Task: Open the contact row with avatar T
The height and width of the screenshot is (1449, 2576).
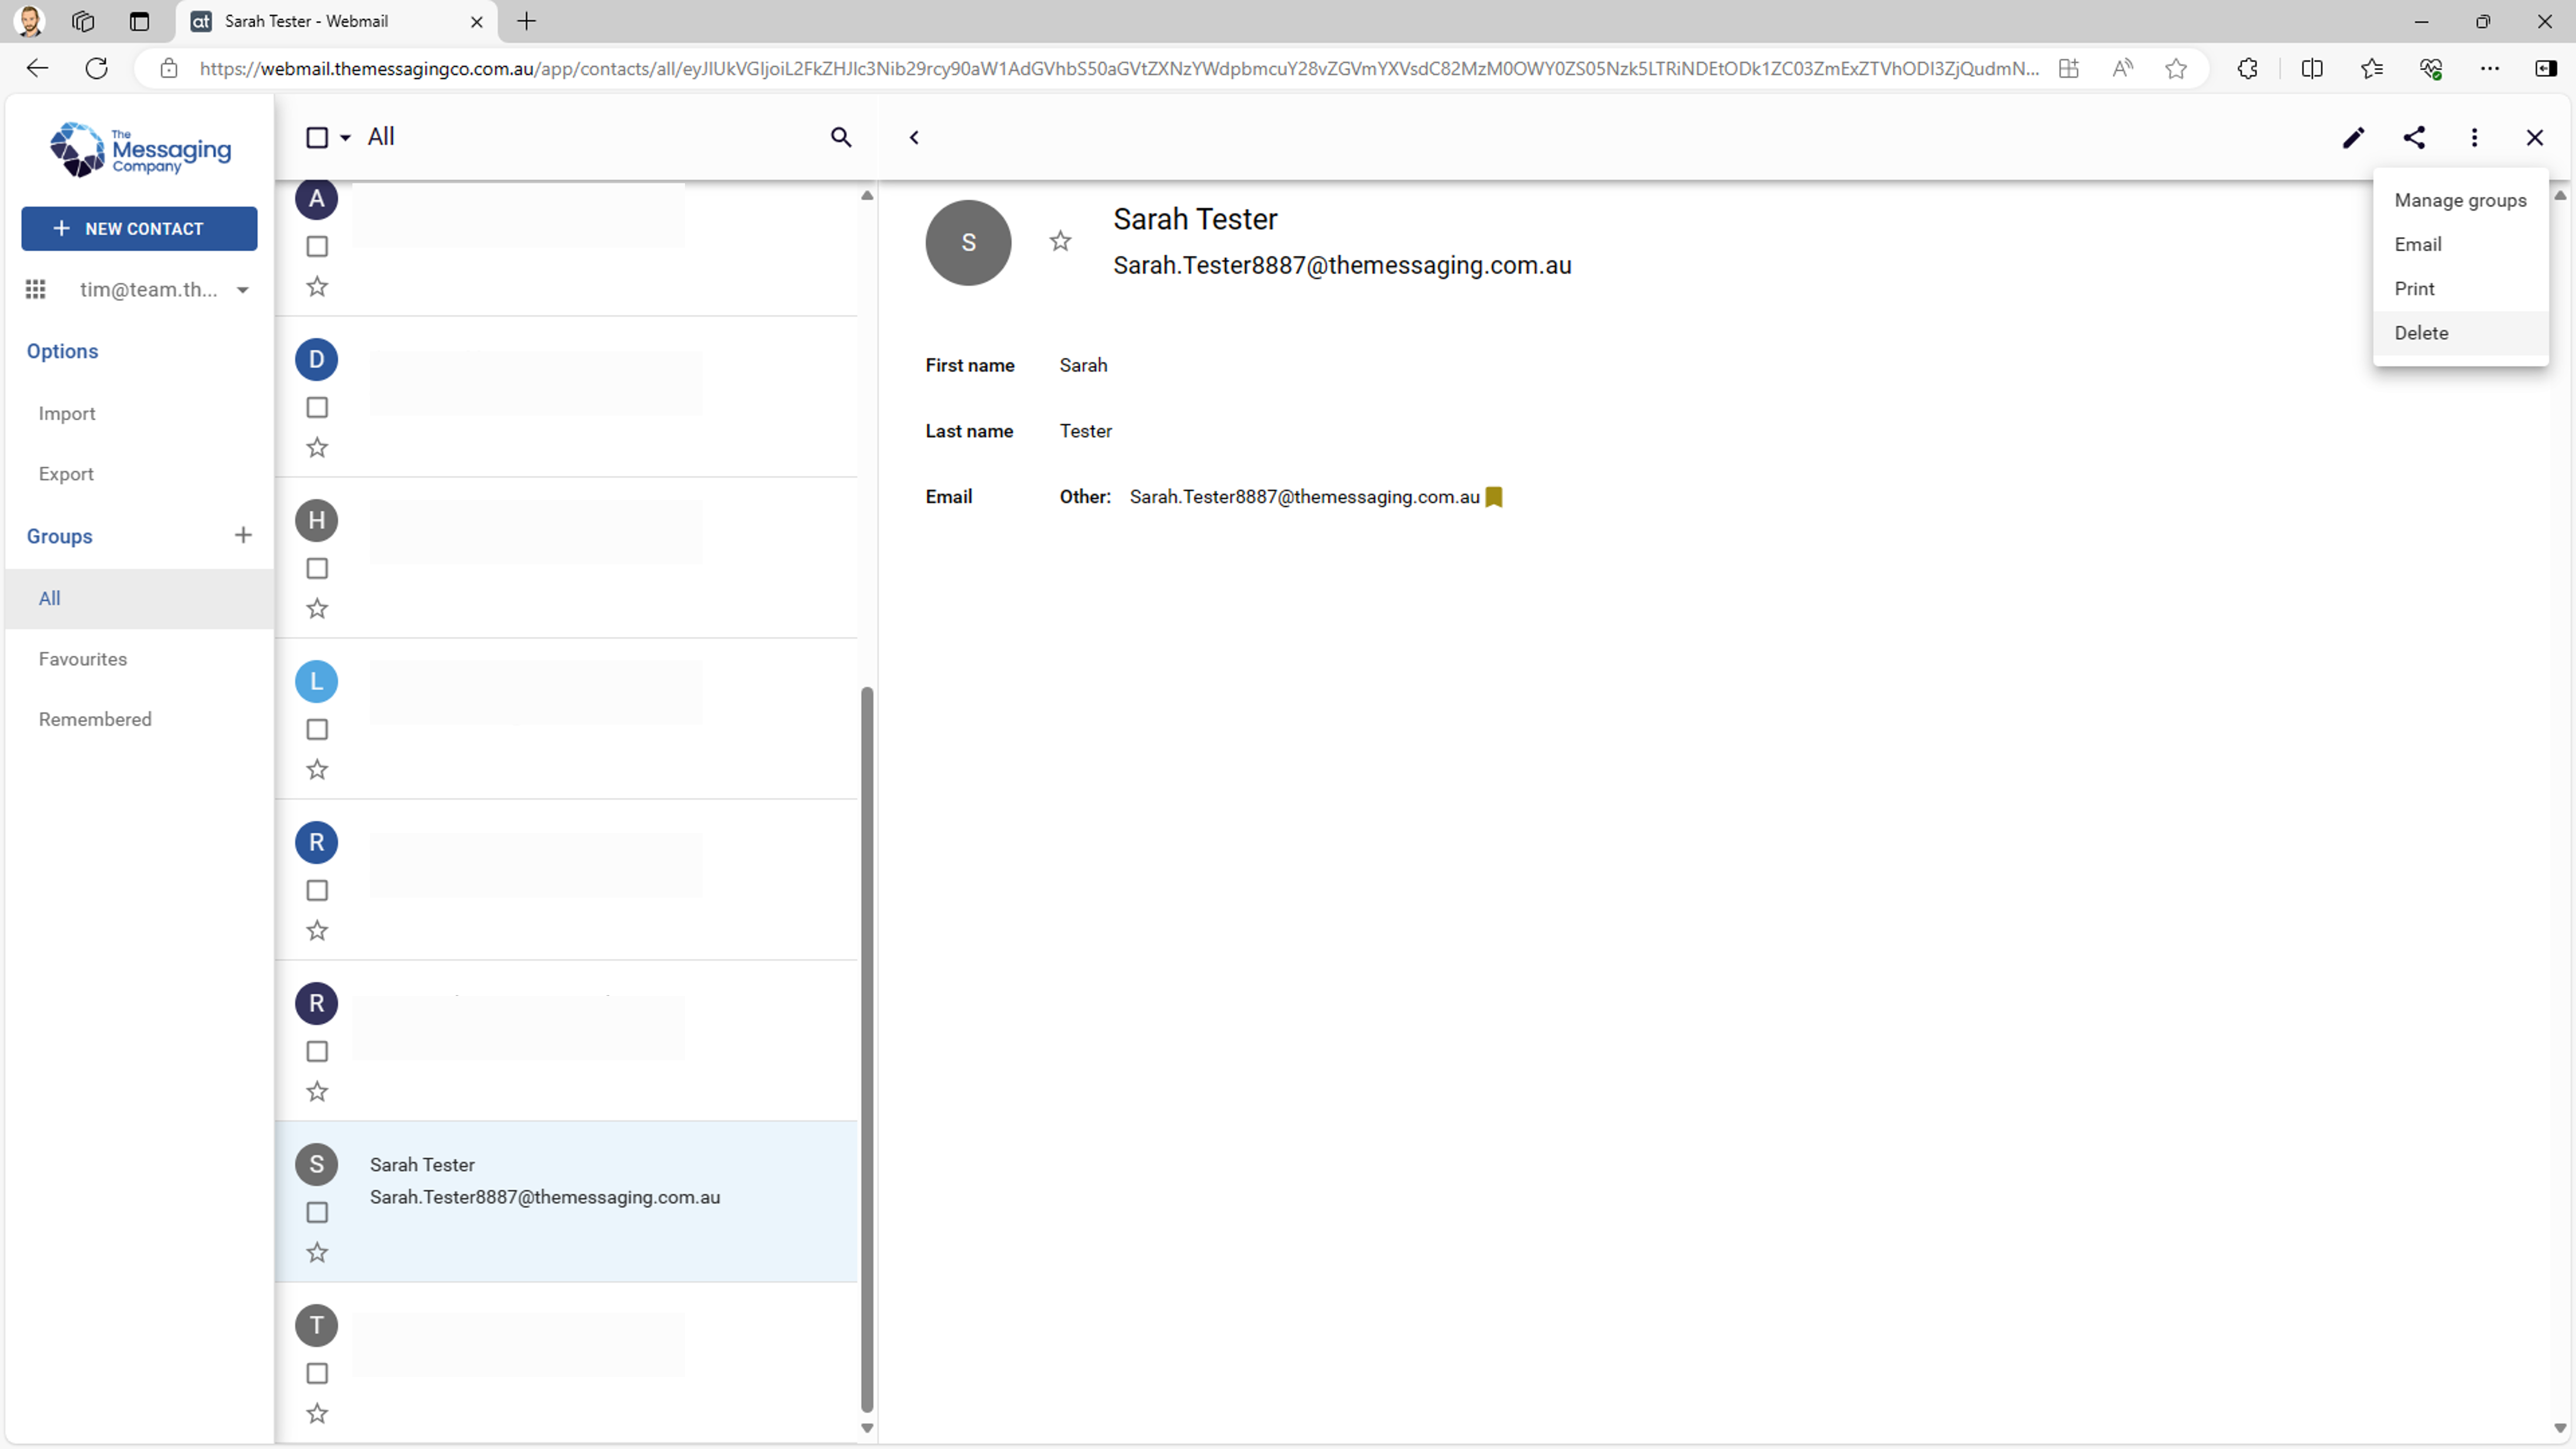Action: point(567,1363)
